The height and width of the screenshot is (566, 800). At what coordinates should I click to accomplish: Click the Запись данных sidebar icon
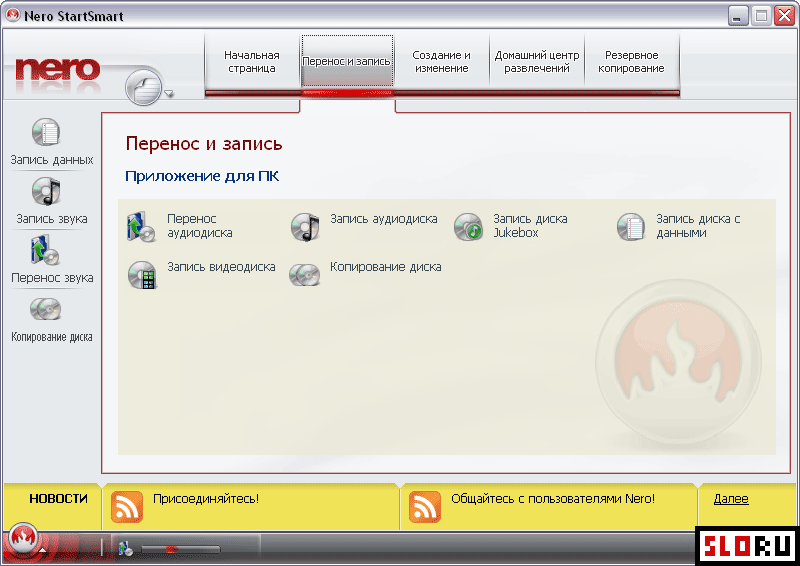click(47, 133)
